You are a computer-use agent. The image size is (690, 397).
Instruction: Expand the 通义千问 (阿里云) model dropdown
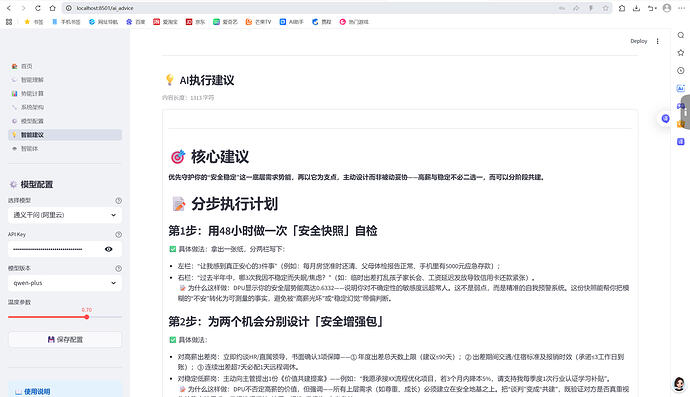(65, 215)
